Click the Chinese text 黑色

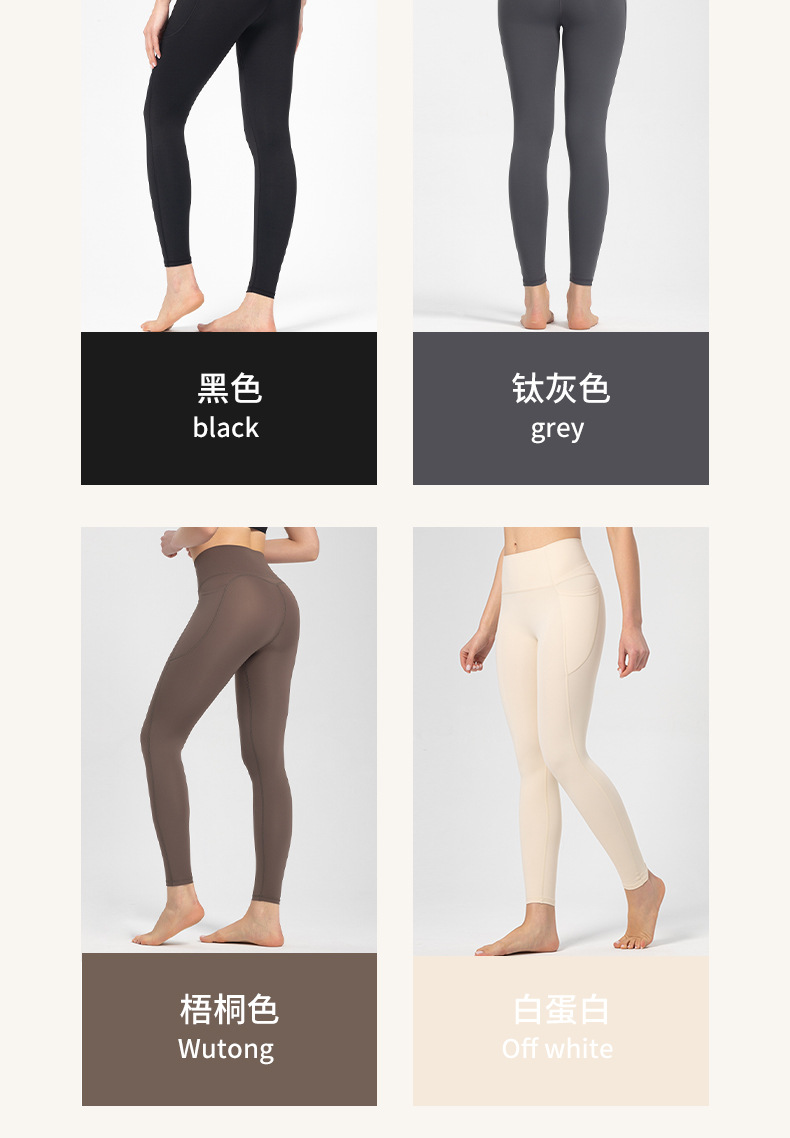229,388
